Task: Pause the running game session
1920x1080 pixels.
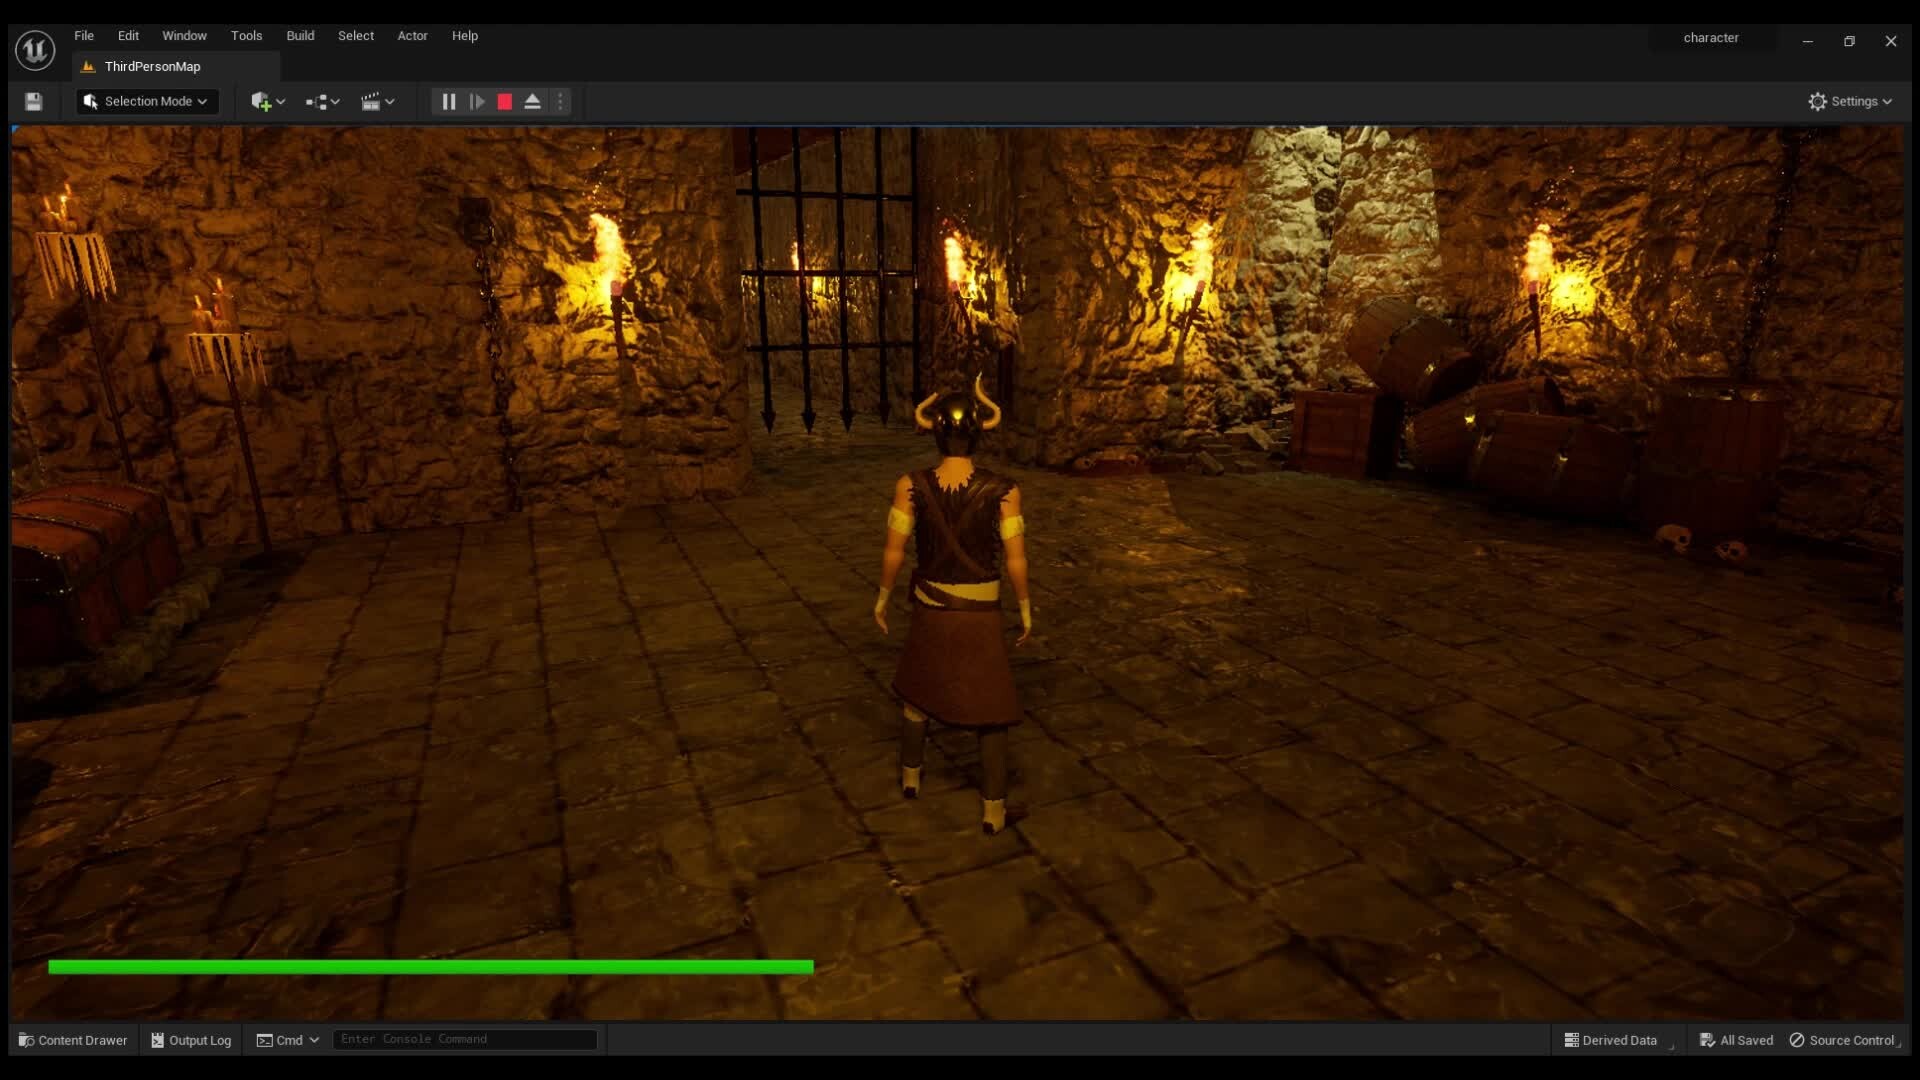Action: [x=446, y=101]
